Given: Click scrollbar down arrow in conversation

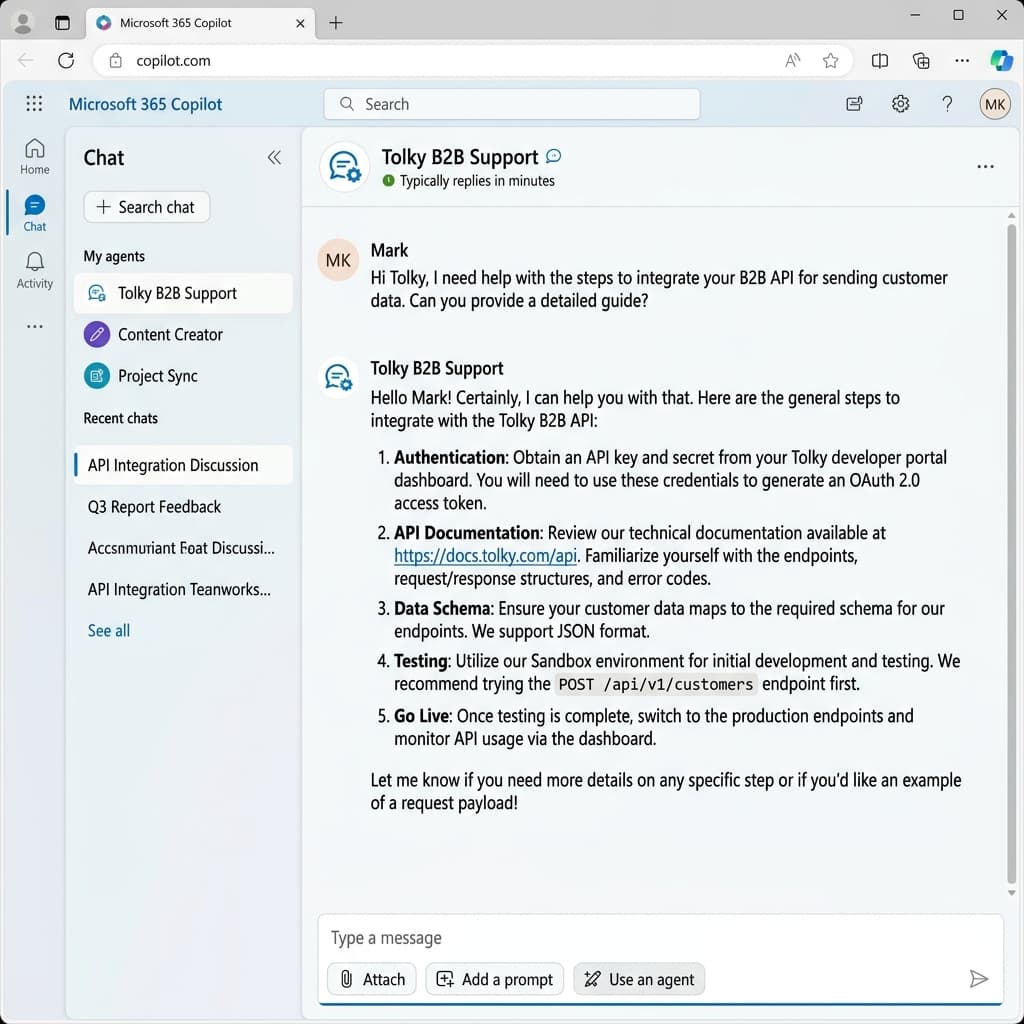Looking at the screenshot, I should point(1011,893).
